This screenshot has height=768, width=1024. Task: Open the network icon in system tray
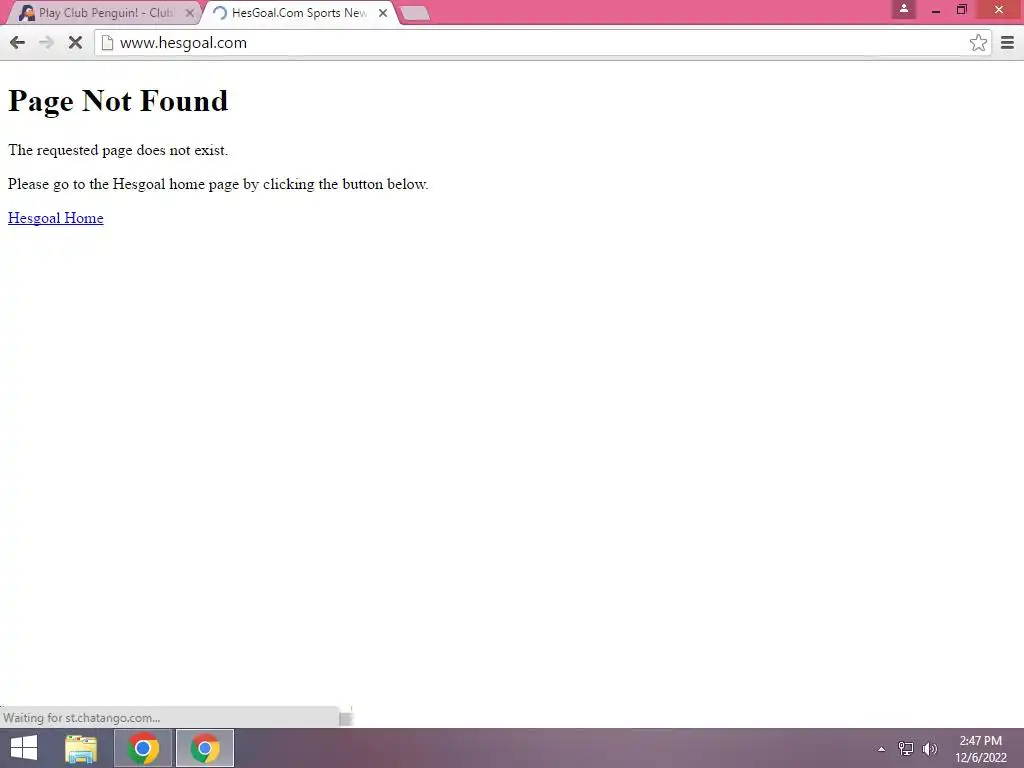click(x=906, y=748)
